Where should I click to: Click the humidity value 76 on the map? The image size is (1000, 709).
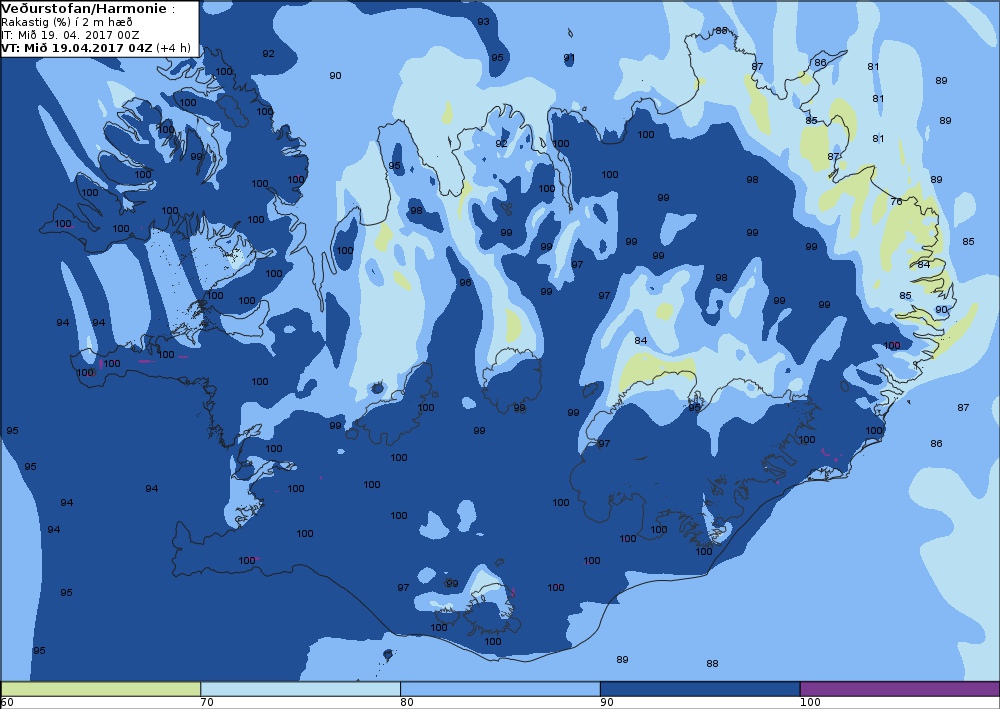[x=896, y=201]
